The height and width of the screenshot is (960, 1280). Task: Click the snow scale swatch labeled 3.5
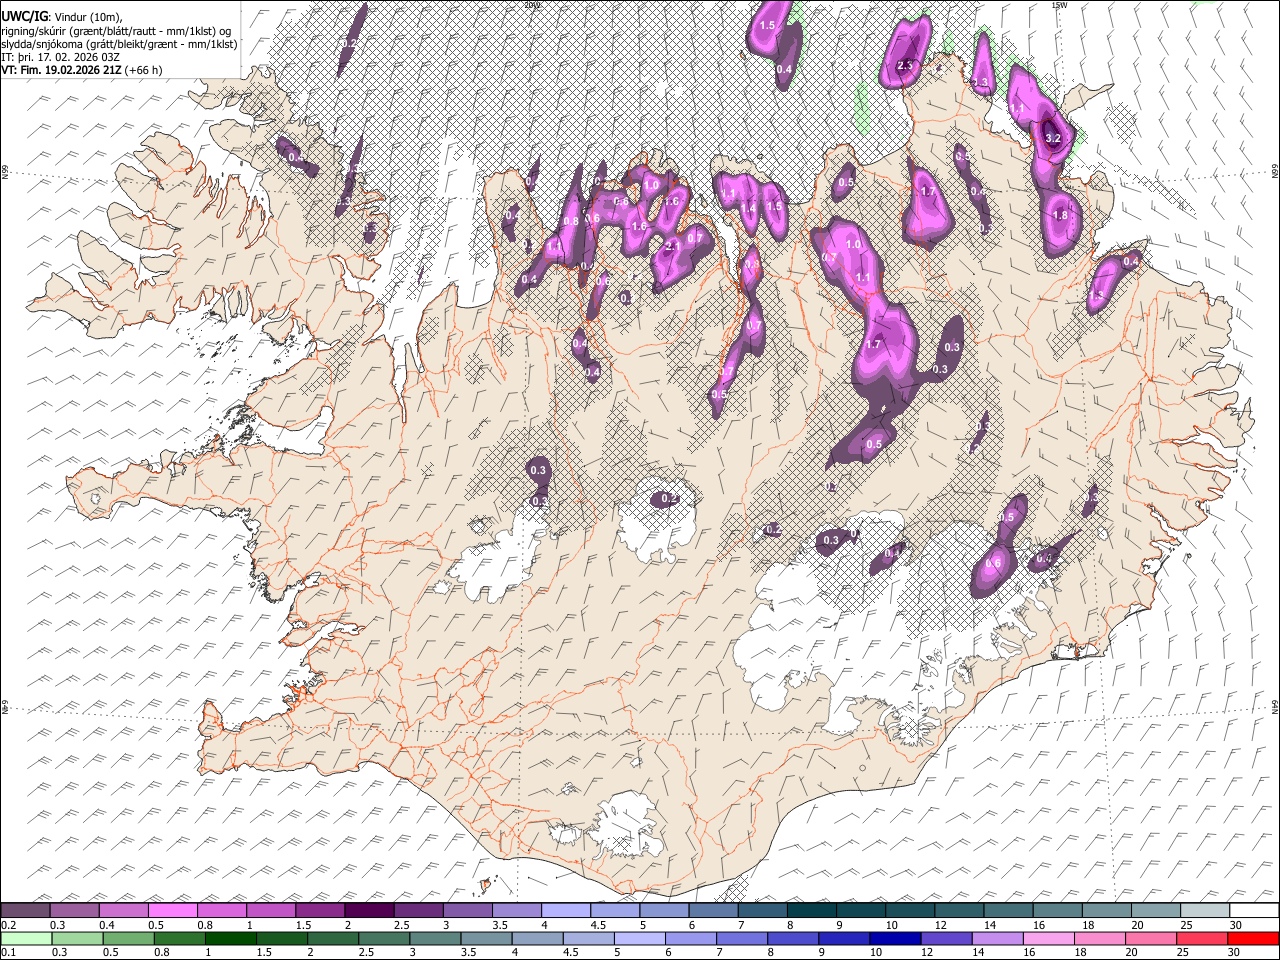[517, 911]
